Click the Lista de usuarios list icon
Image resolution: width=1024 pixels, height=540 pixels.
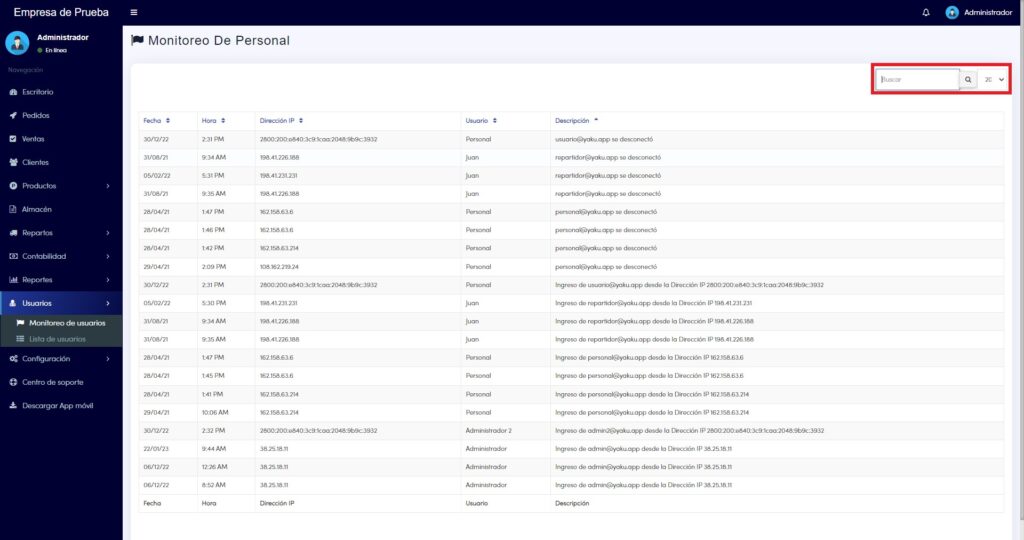(x=20, y=340)
